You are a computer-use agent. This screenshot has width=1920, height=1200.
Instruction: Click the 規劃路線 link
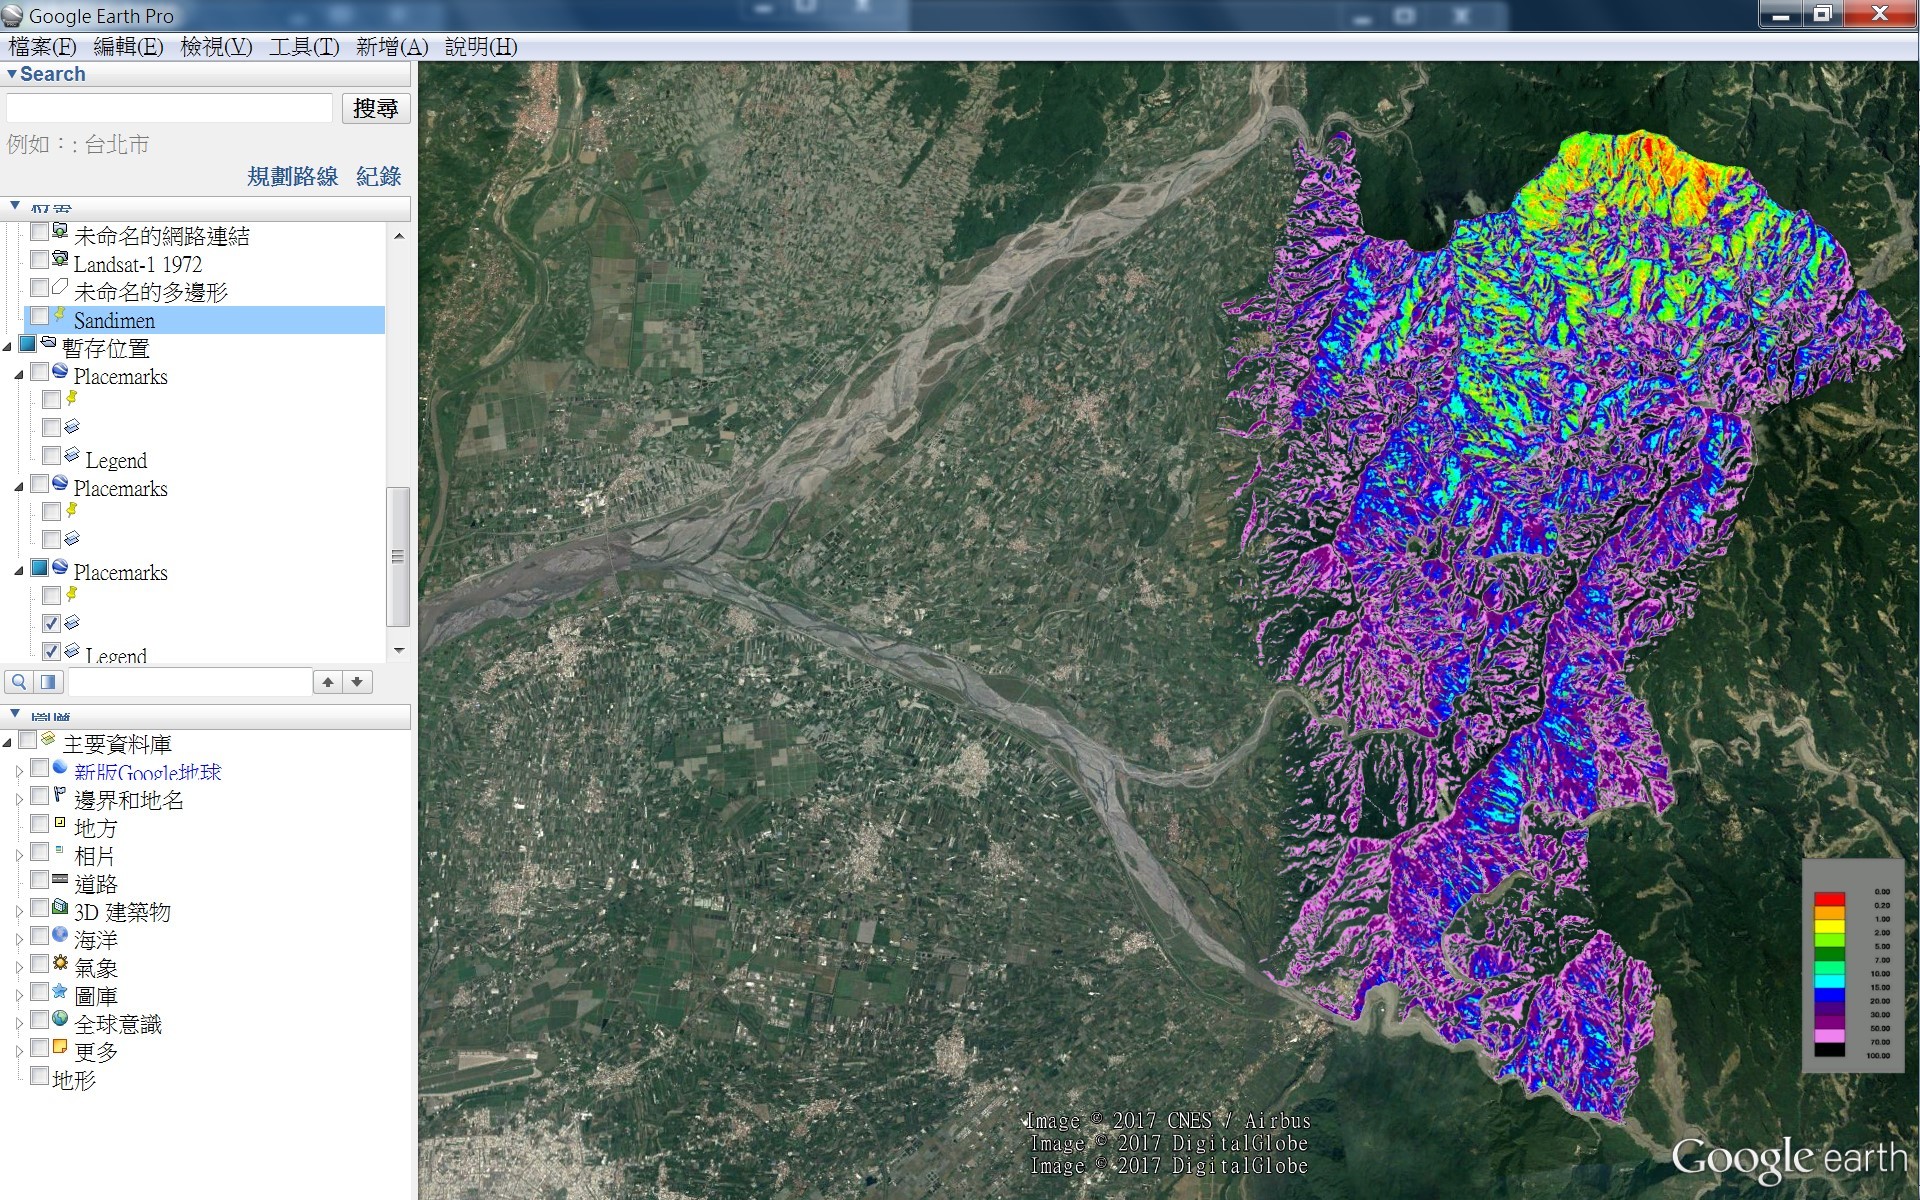[293, 177]
